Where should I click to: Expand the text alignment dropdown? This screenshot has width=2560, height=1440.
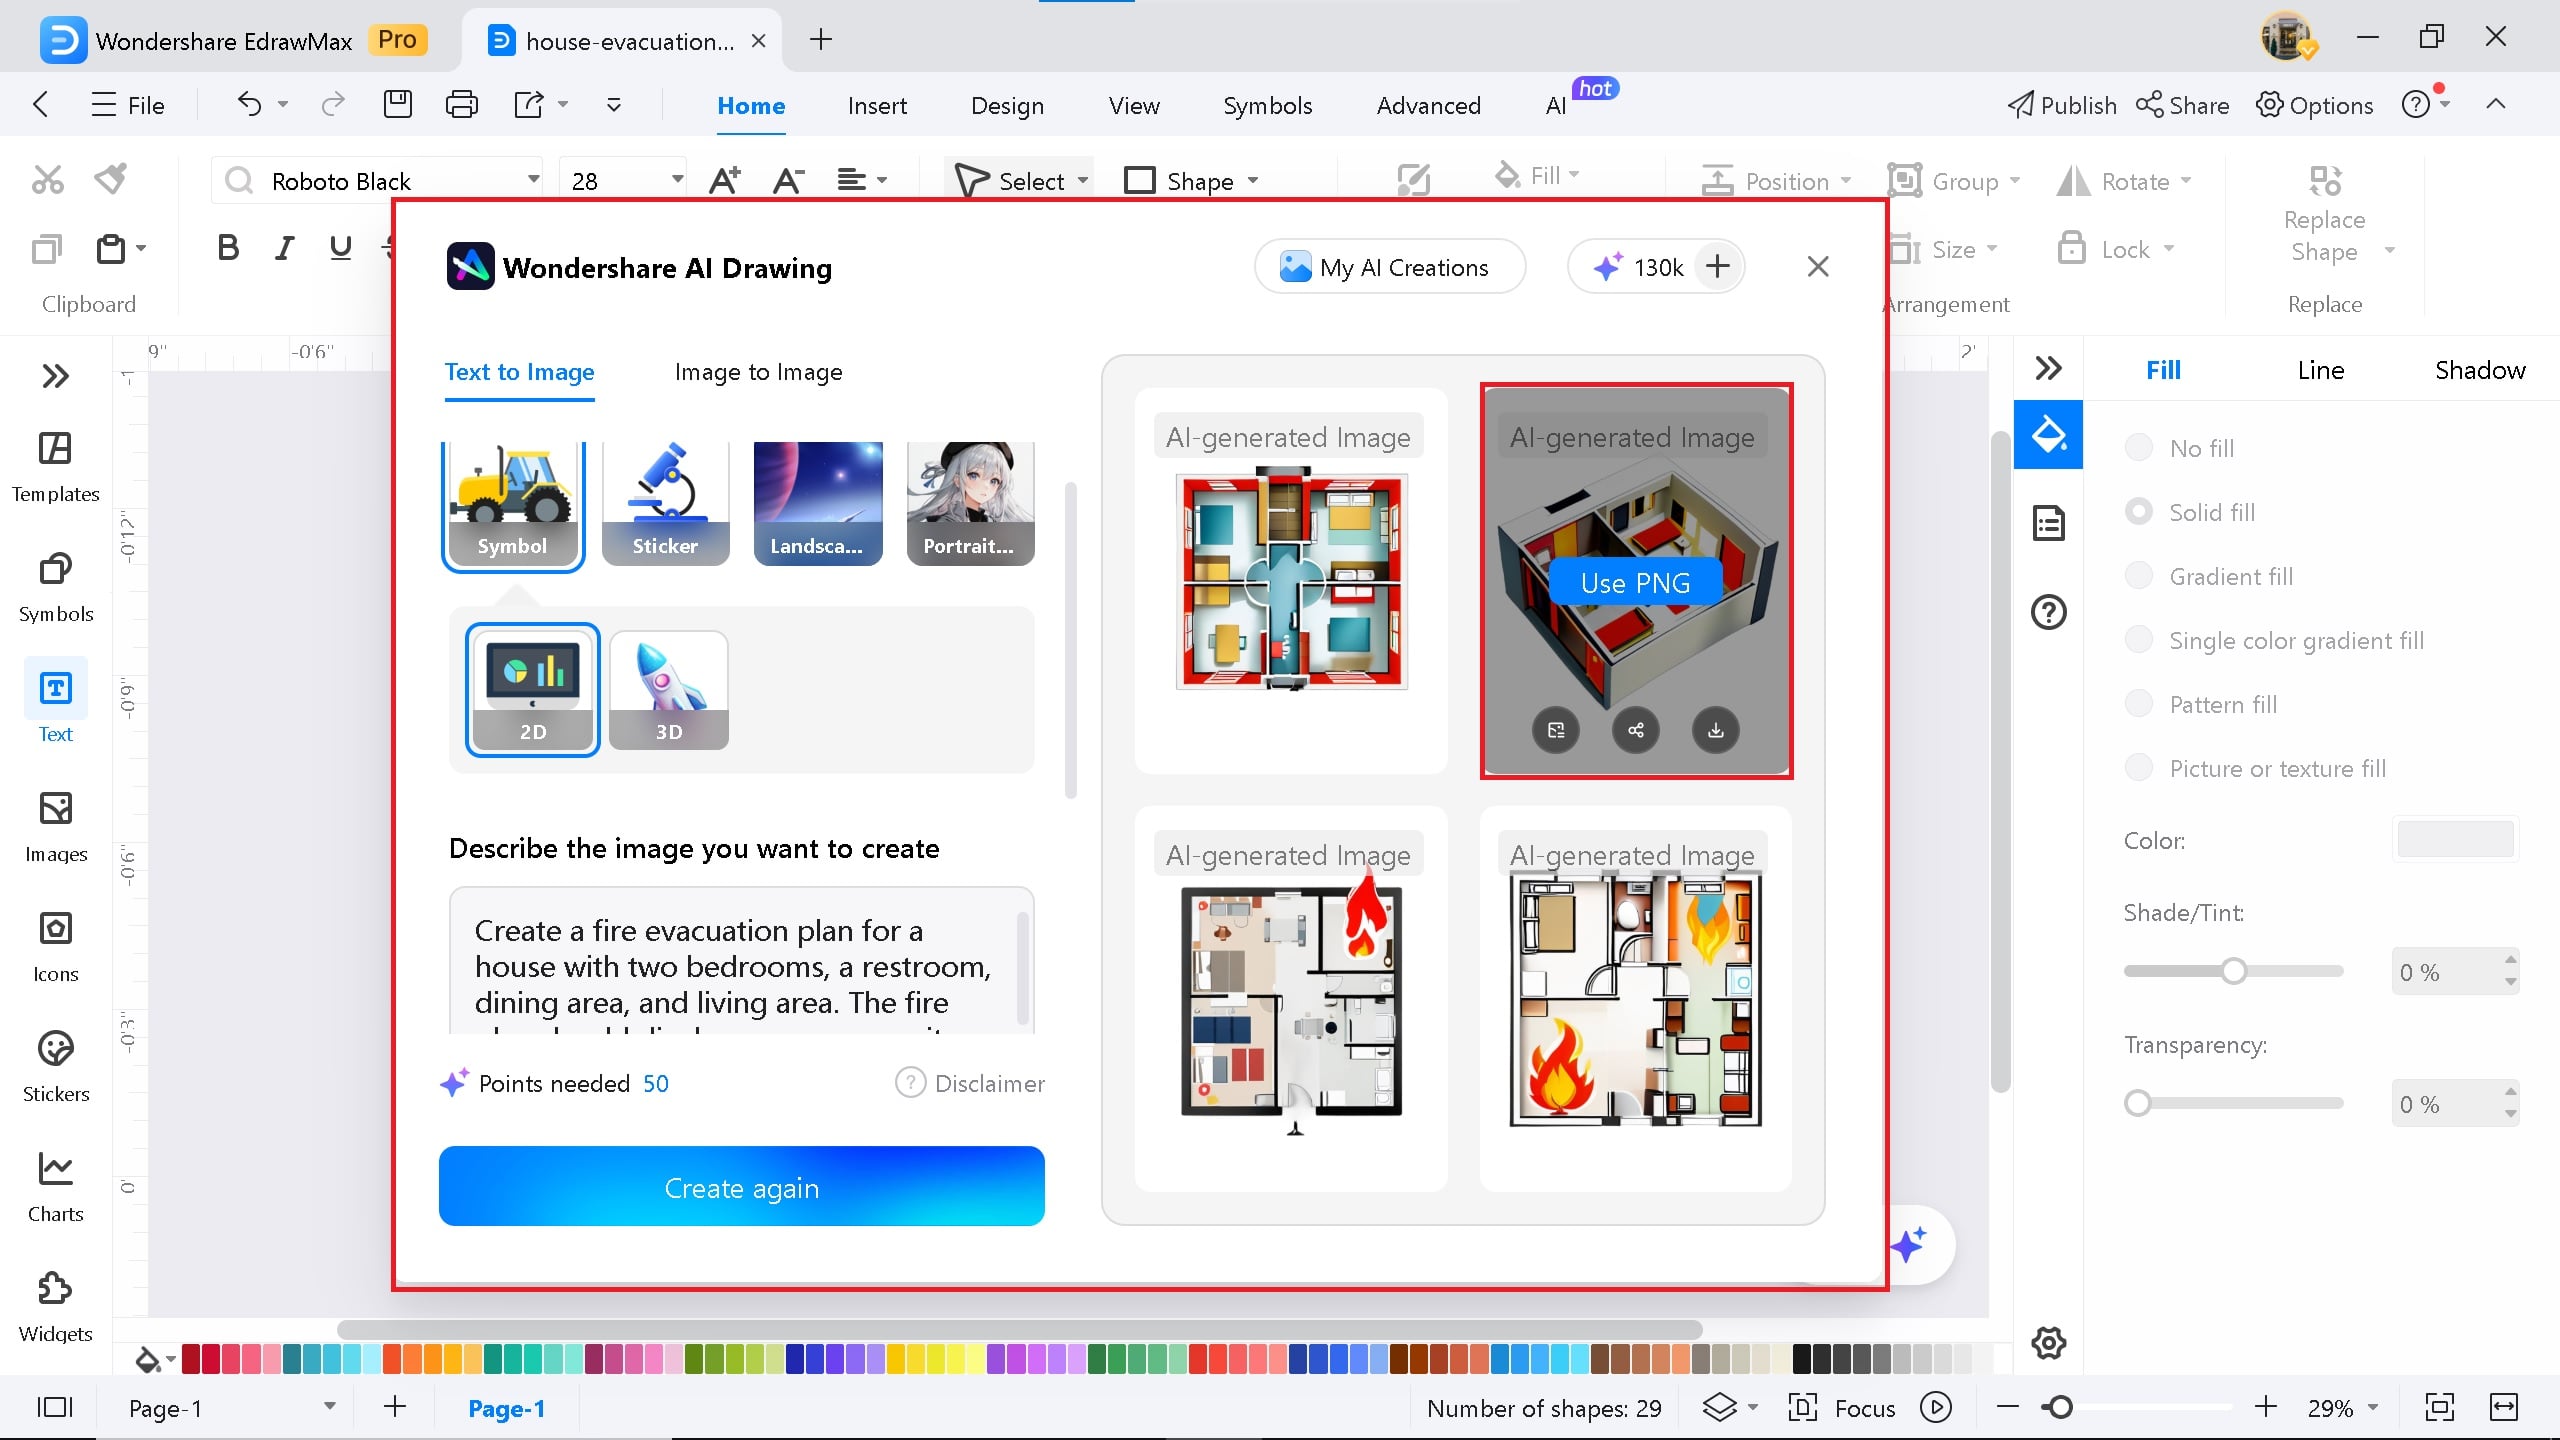pyautogui.click(x=881, y=181)
